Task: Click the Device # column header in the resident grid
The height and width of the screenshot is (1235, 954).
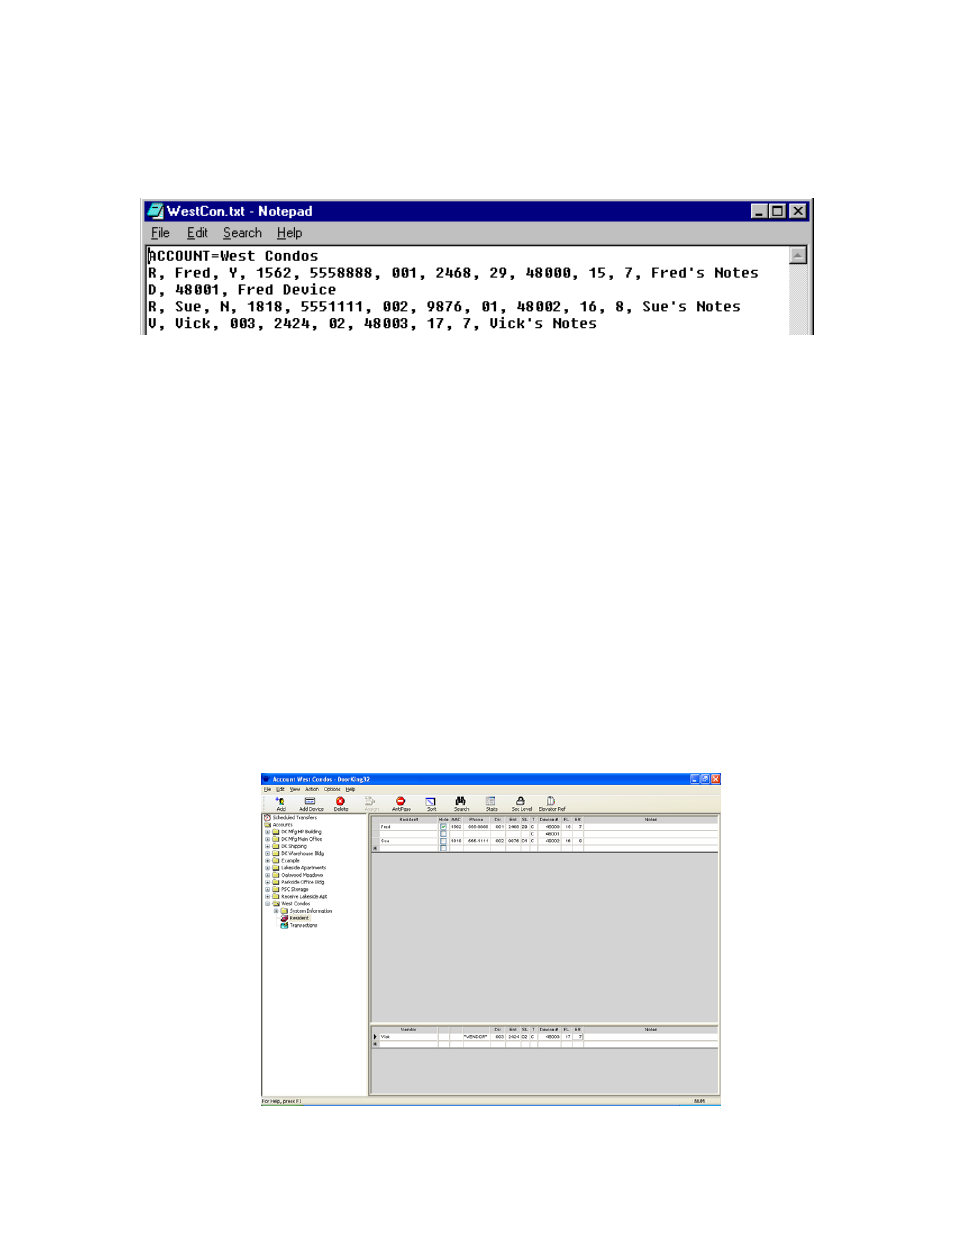Action: click(x=549, y=819)
